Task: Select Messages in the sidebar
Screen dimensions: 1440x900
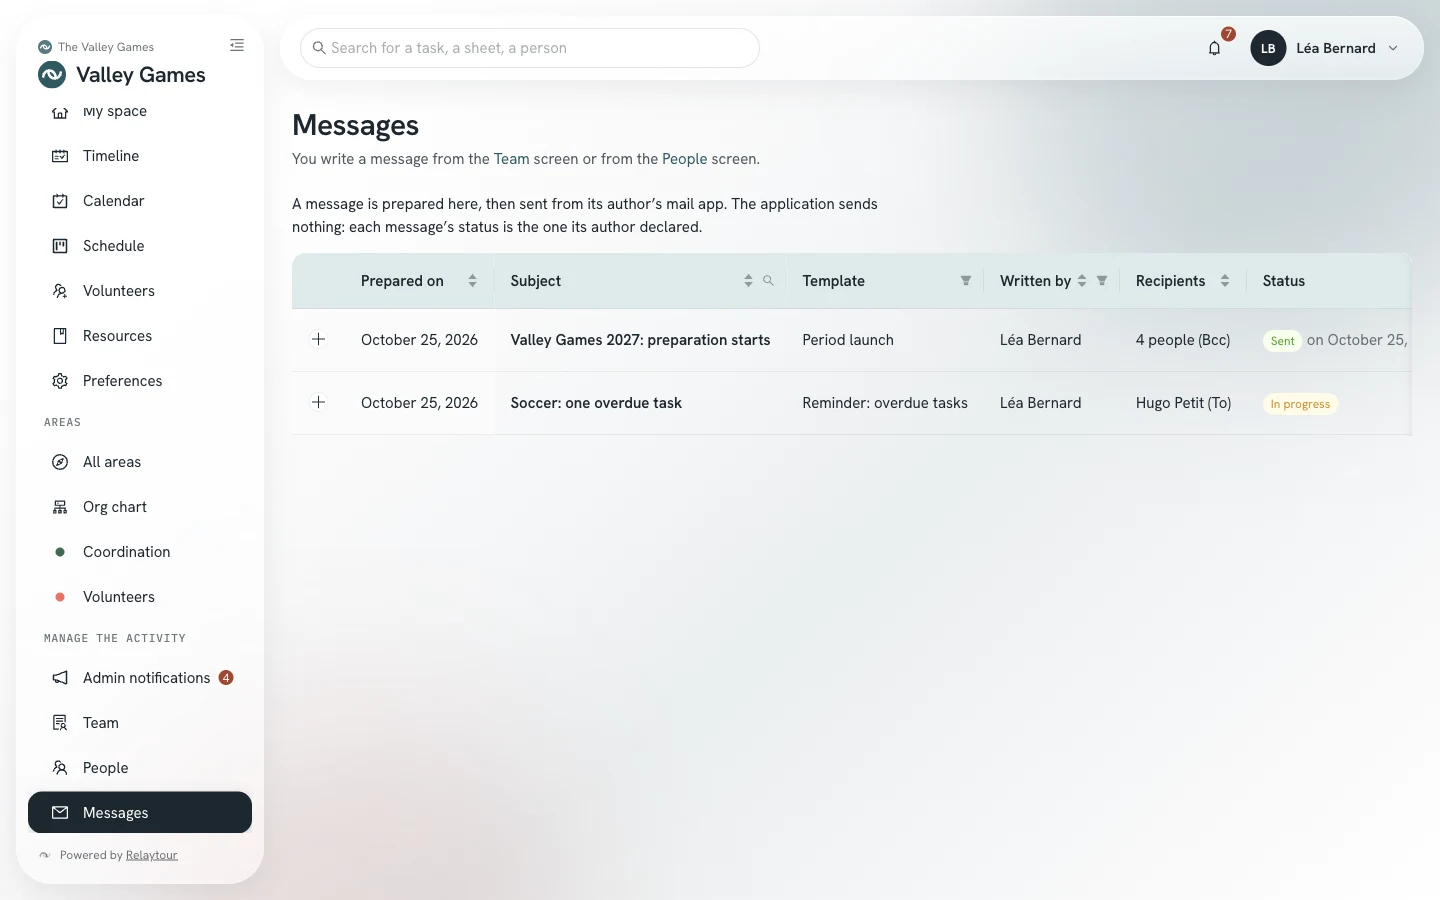Action: (x=140, y=813)
